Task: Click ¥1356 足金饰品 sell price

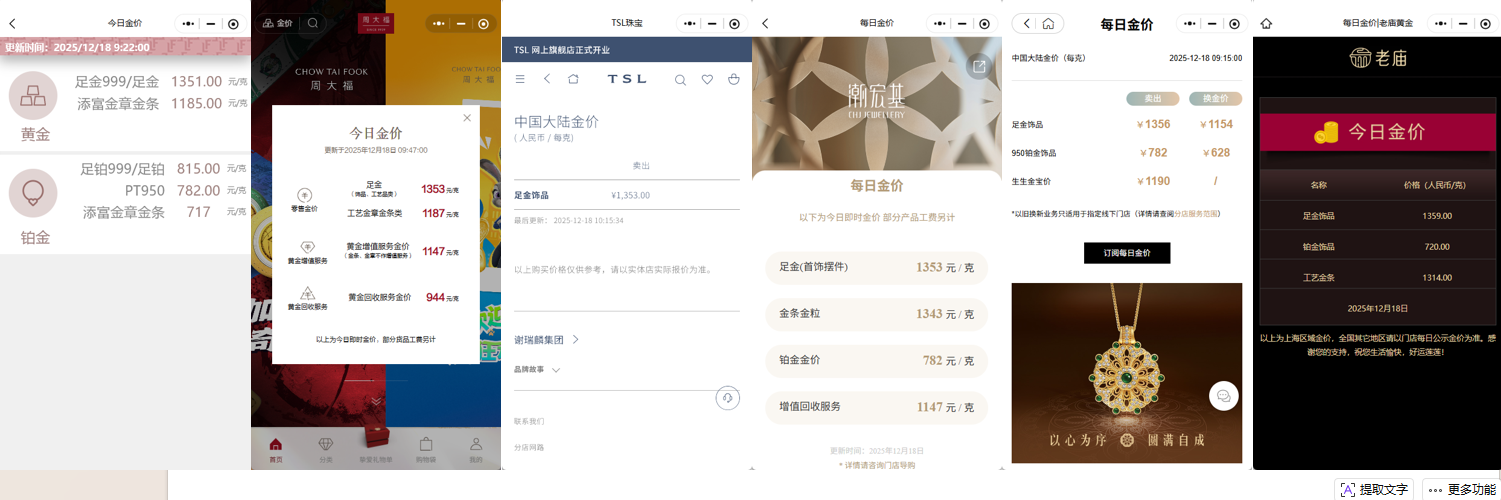Action: click(x=1153, y=125)
